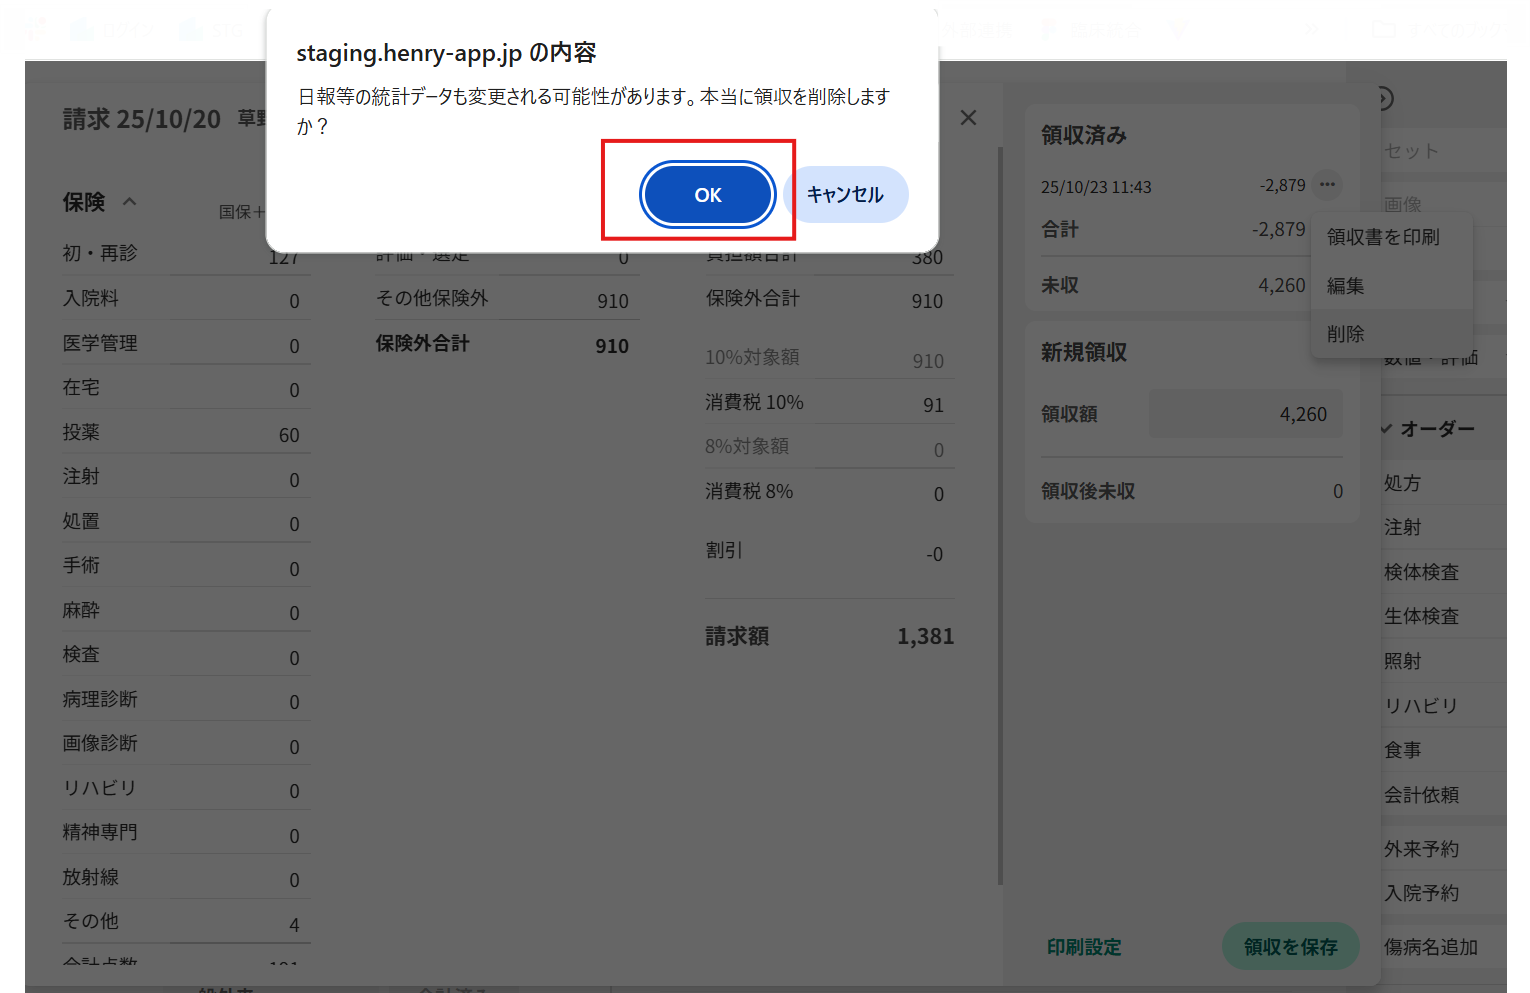The image size is (1530, 993).
Task: Click 傷病名追加 in the sidebar
Action: [x=1431, y=947]
